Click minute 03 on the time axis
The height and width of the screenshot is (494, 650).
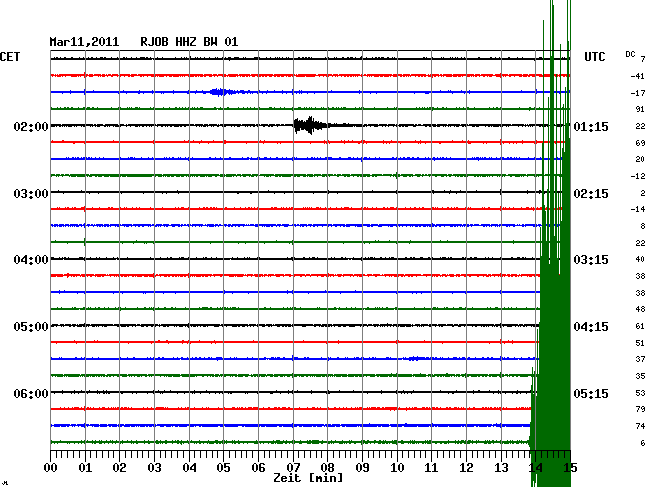click(154, 468)
